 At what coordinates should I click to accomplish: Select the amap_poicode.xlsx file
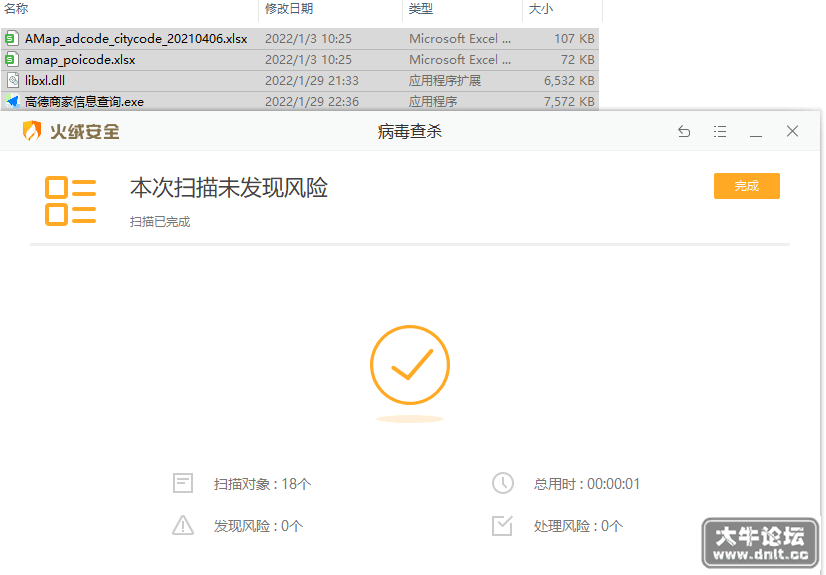tap(300, 60)
